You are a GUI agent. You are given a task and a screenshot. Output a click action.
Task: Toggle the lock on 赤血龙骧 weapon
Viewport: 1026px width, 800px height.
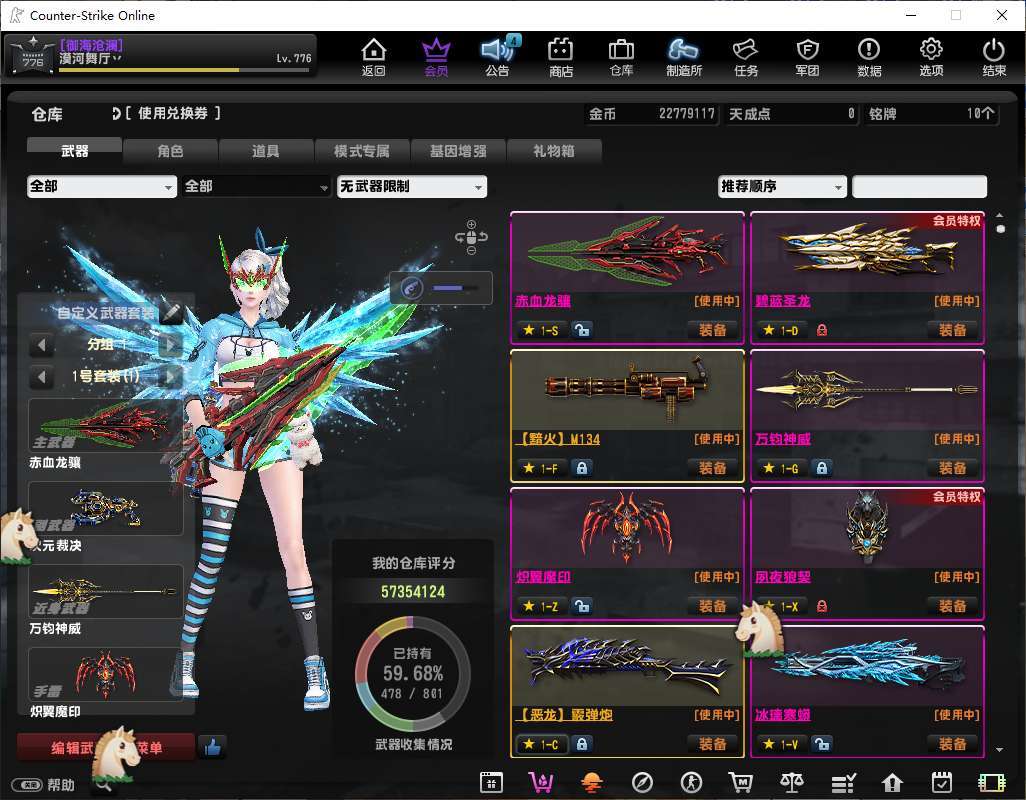(581, 330)
